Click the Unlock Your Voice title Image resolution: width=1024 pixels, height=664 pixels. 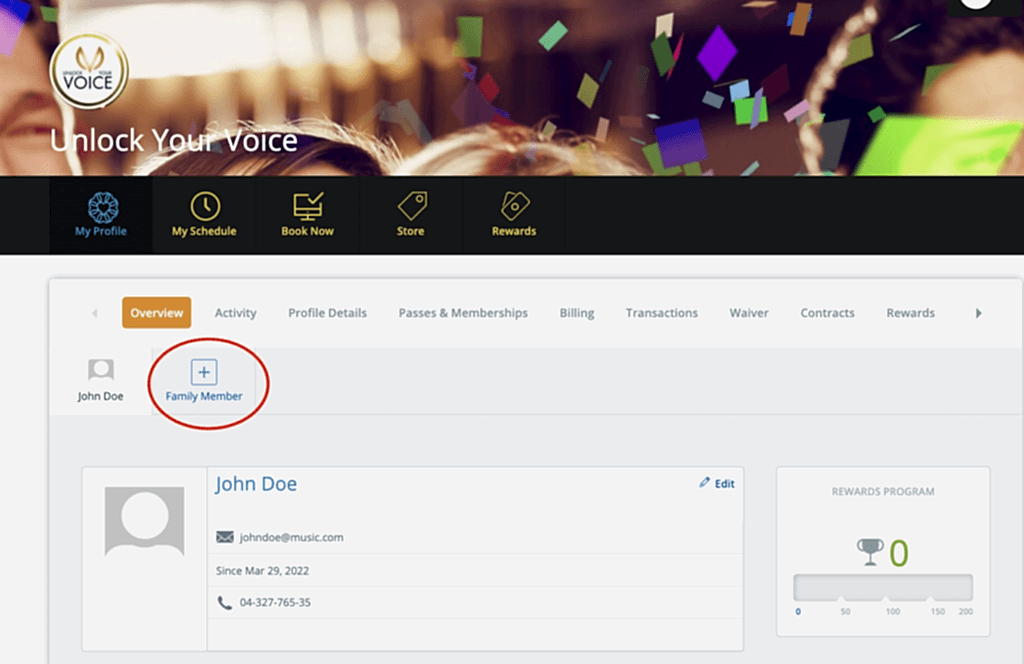coord(174,140)
